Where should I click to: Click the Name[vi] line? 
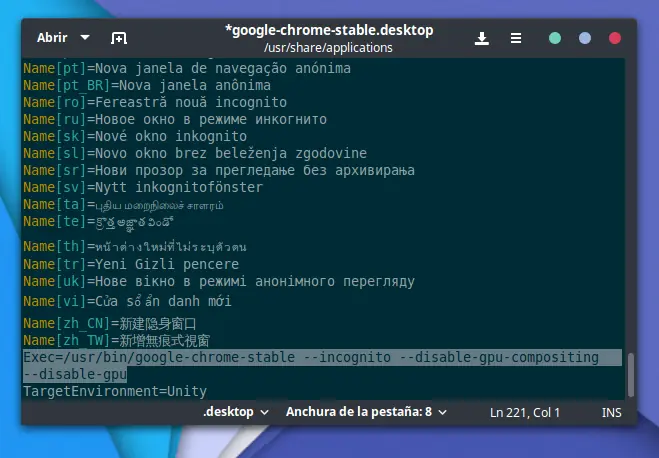(127, 301)
